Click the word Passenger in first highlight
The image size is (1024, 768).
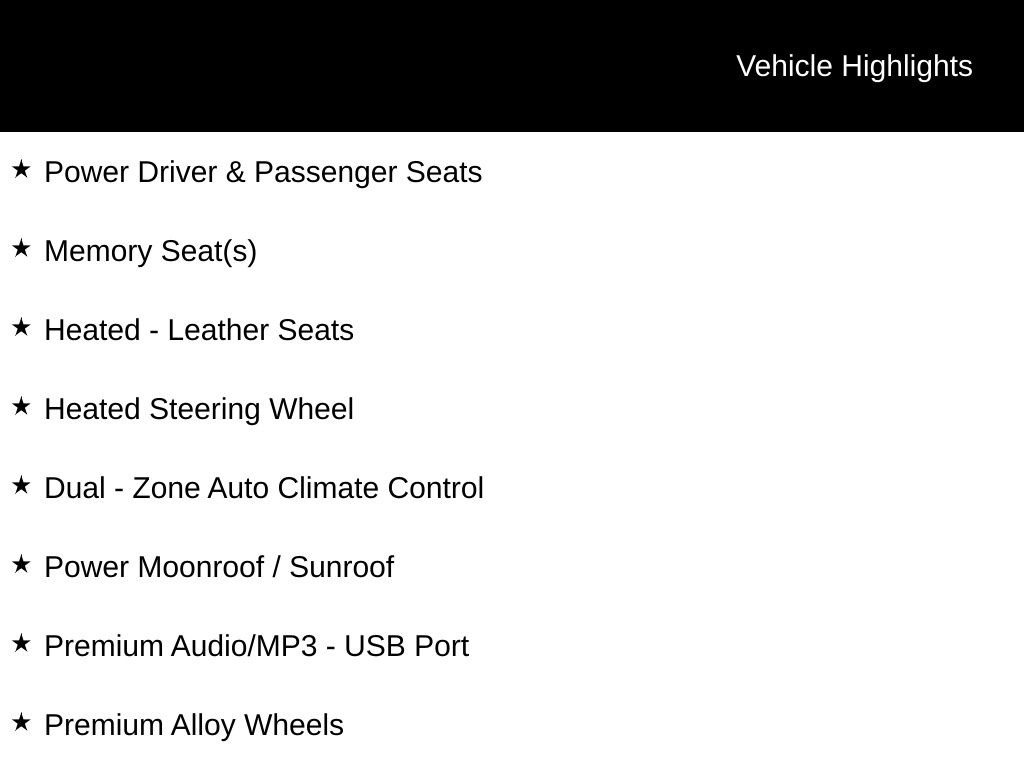pyautogui.click(x=325, y=174)
